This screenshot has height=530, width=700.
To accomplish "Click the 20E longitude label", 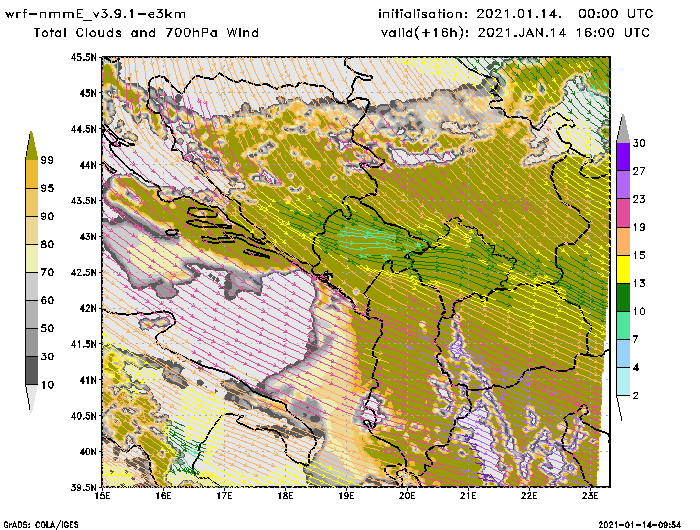I will [x=407, y=496].
